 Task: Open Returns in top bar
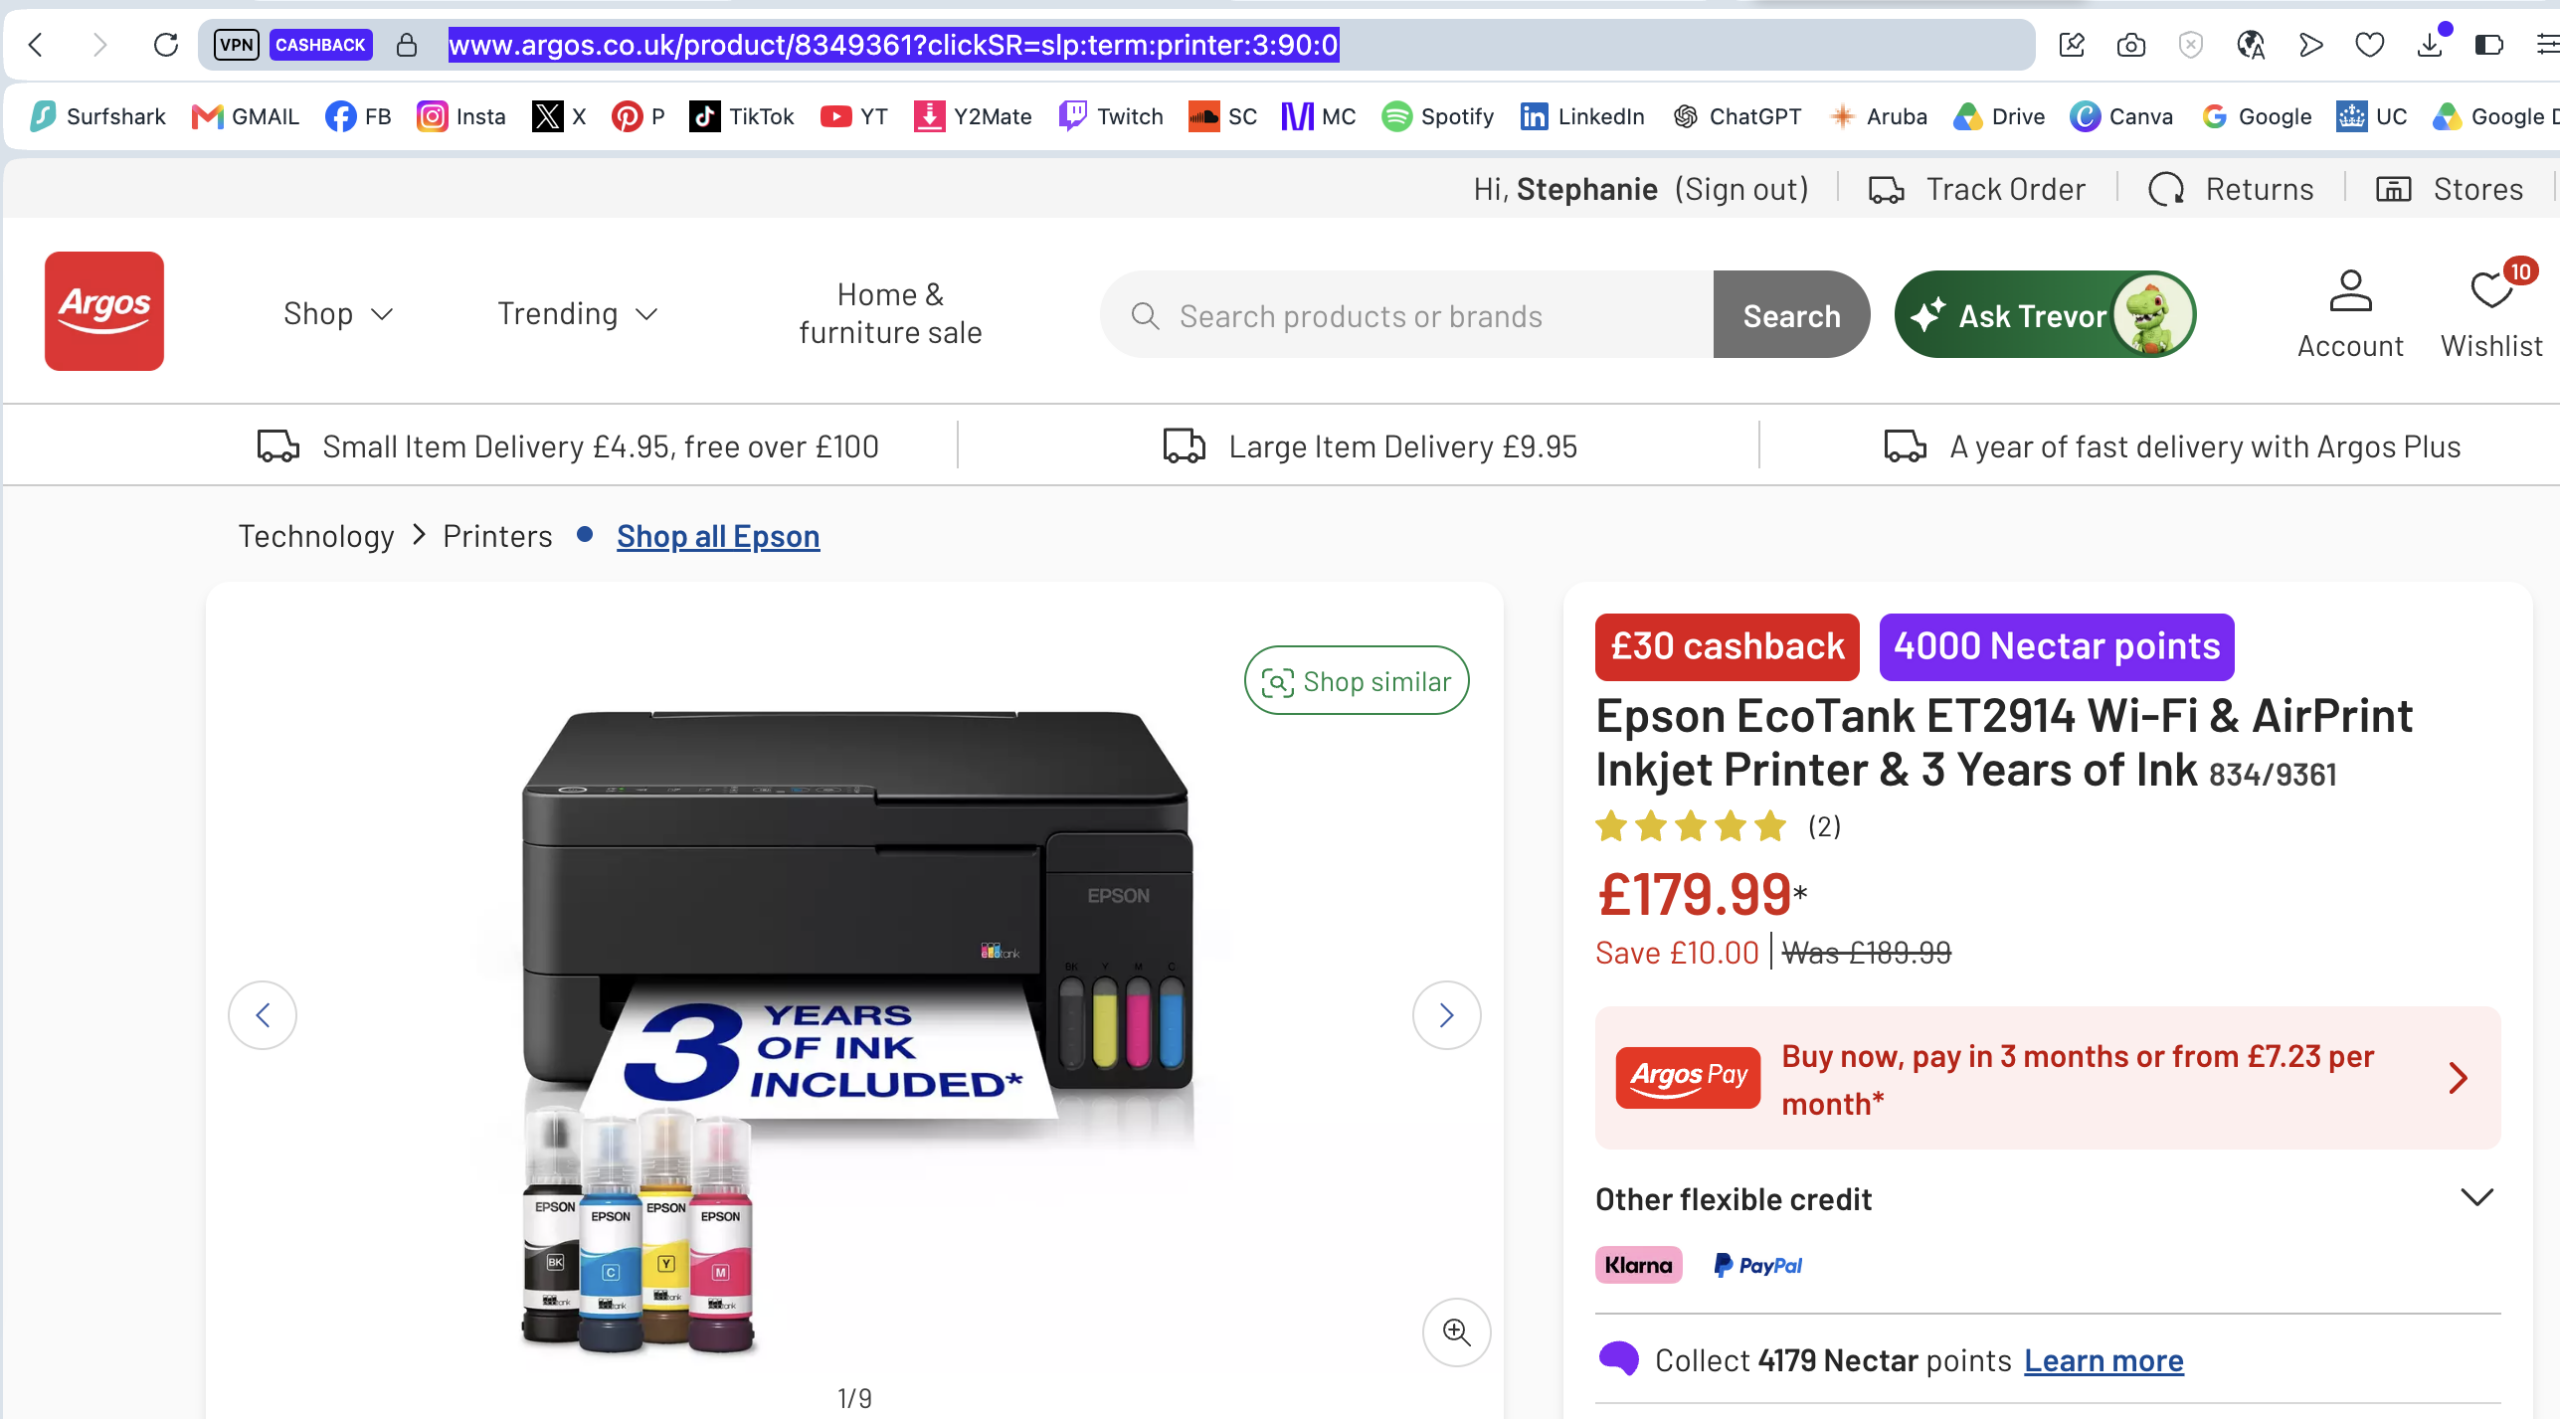tap(2231, 189)
